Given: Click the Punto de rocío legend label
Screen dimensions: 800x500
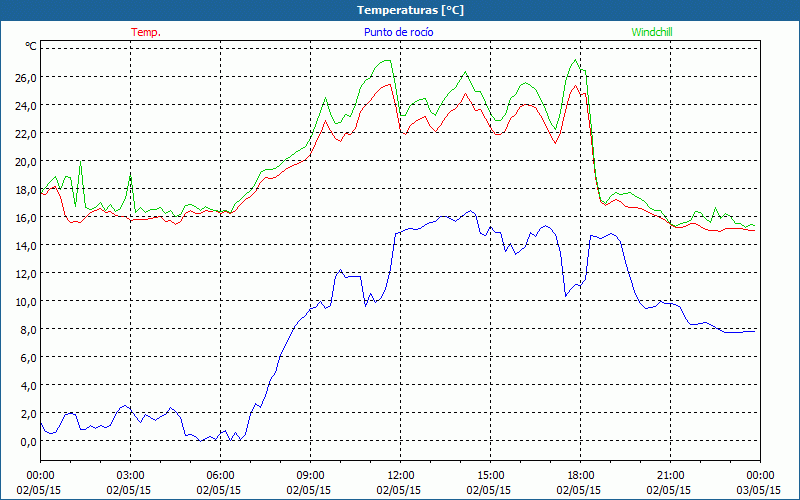Looking at the screenshot, I should pos(398,32).
